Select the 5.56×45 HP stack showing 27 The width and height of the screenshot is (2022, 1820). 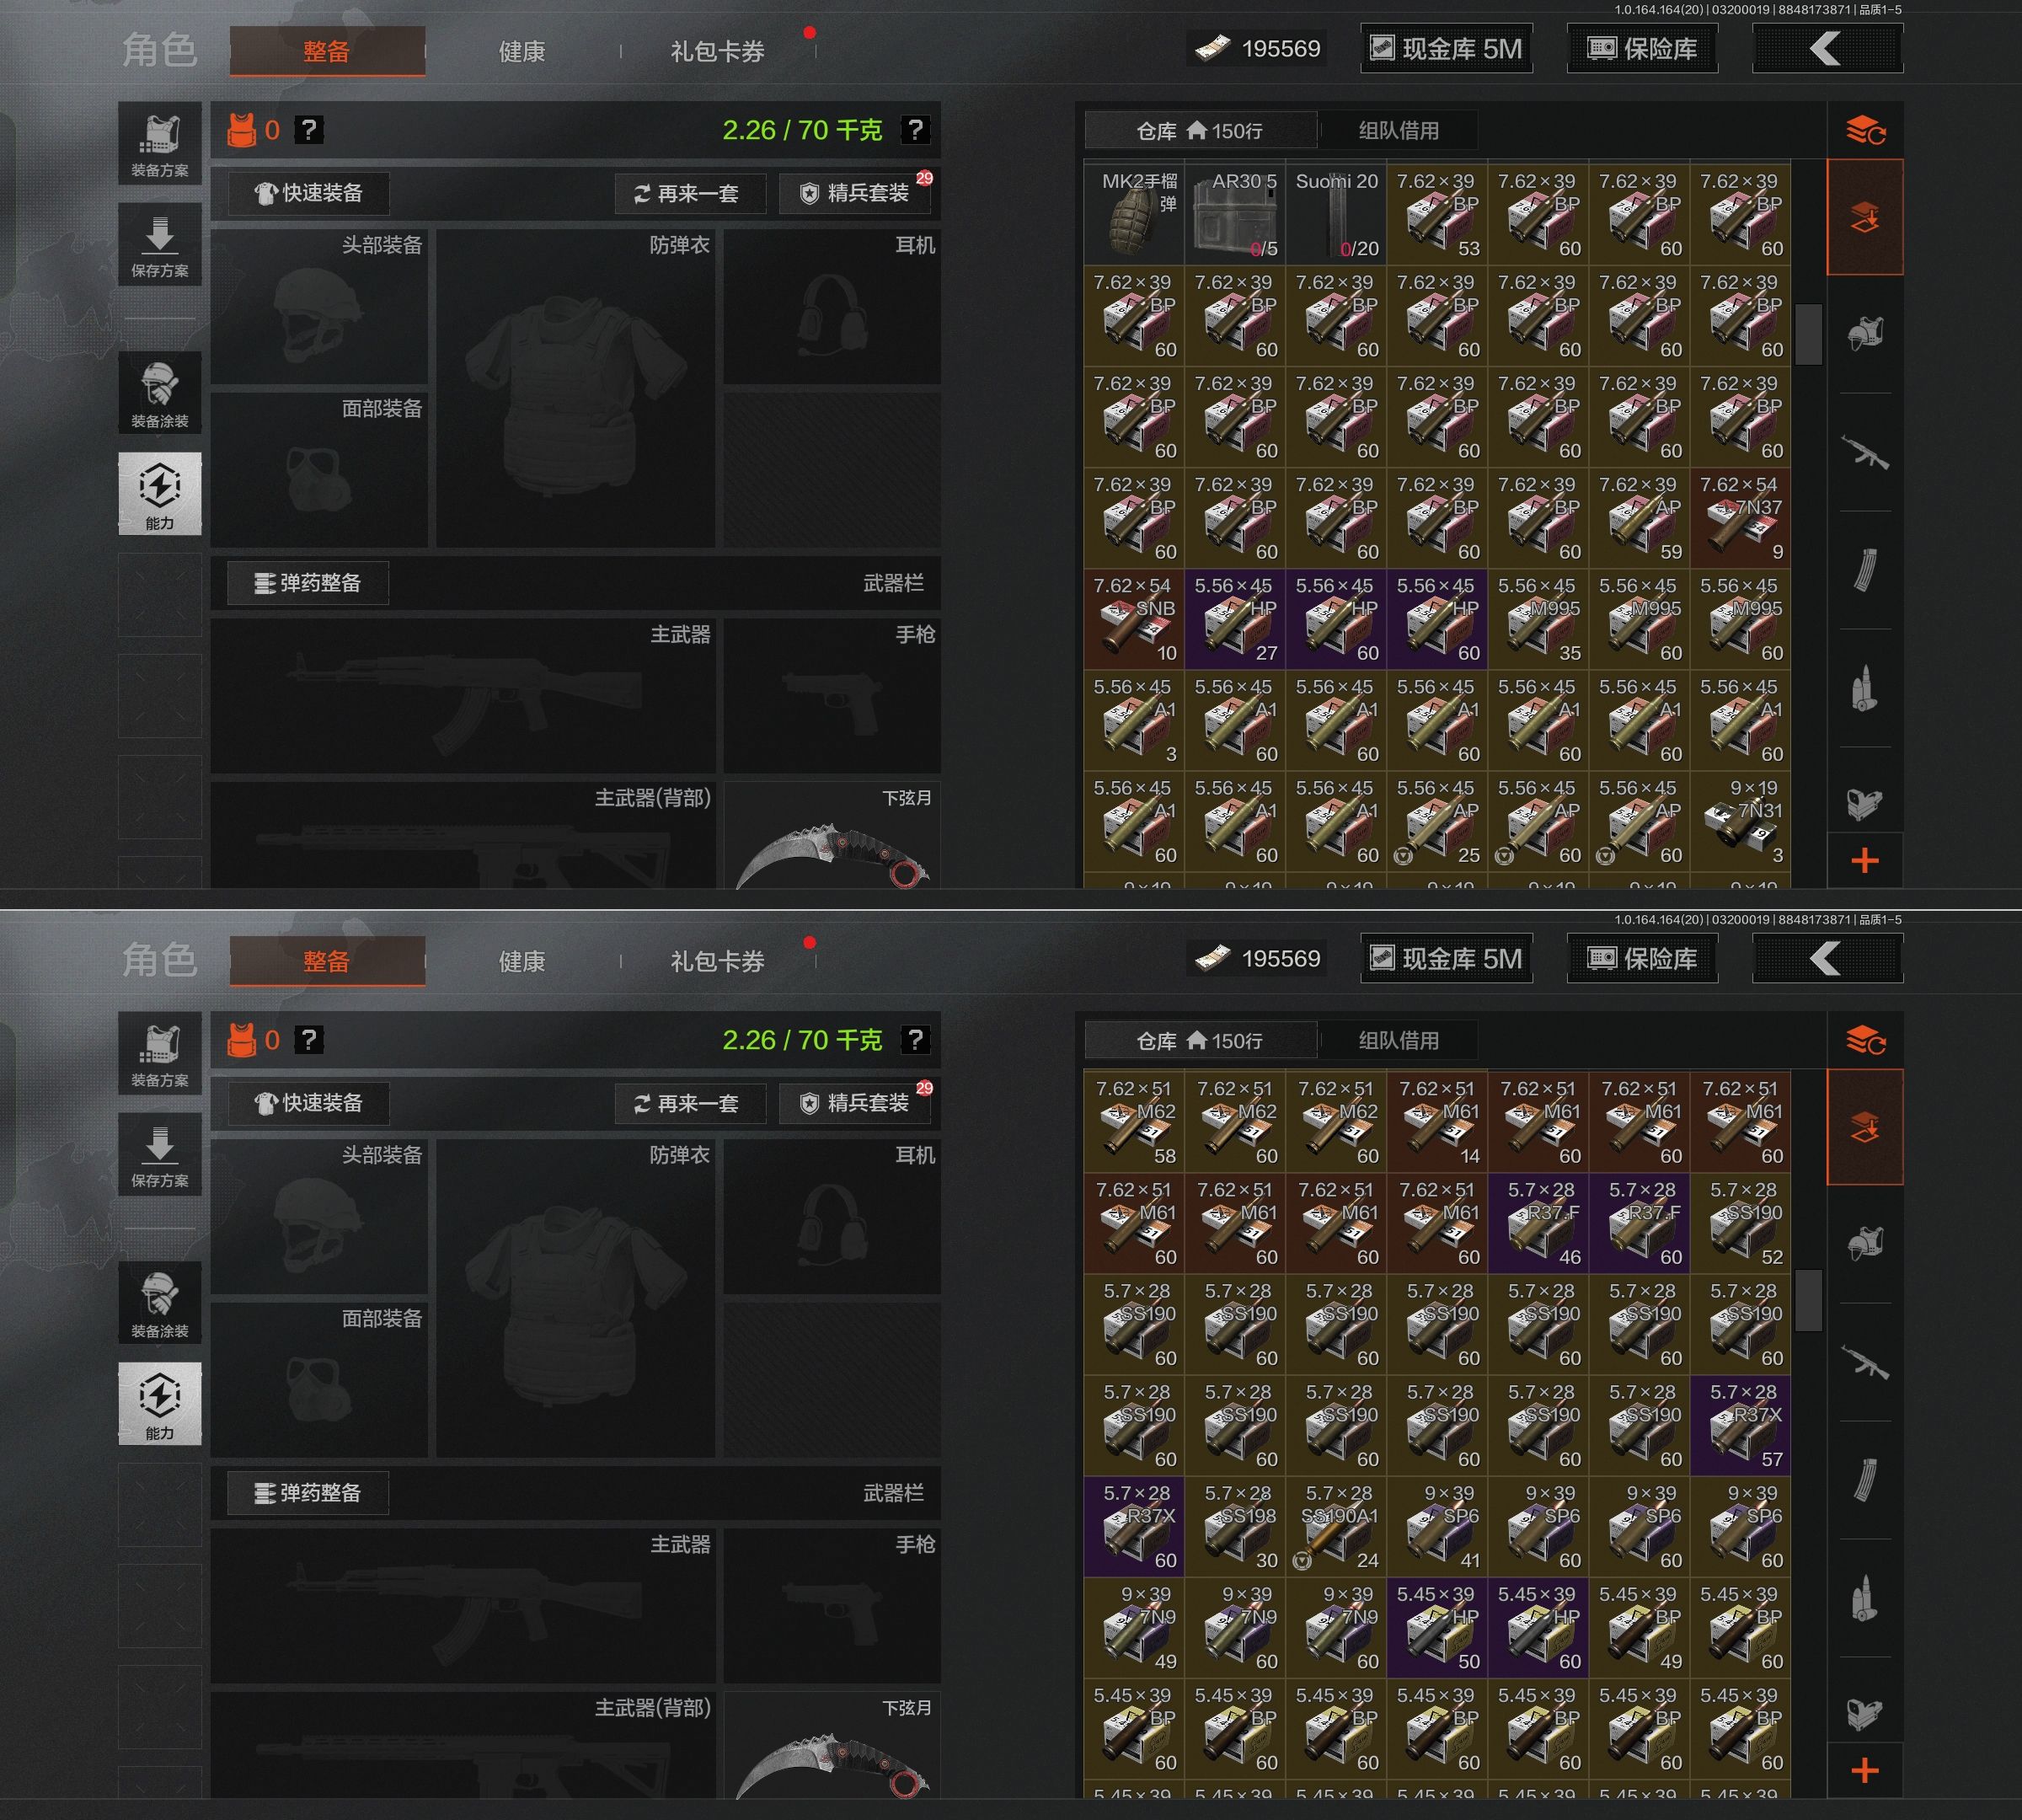[x=1235, y=618]
